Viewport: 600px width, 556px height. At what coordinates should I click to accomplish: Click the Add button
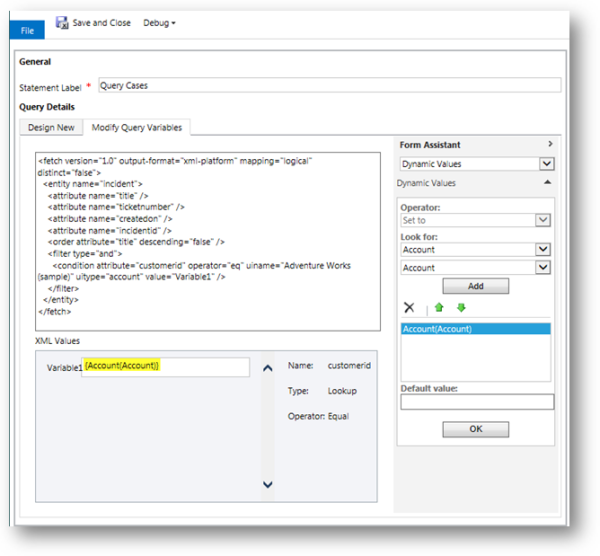pos(476,286)
